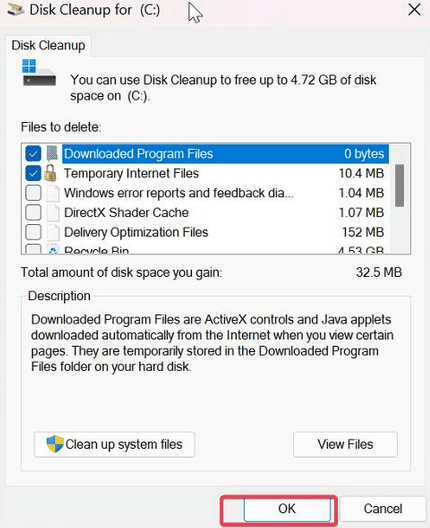430x528 pixels.
Task: Select the Disk Cleanup tab
Action: (48, 45)
